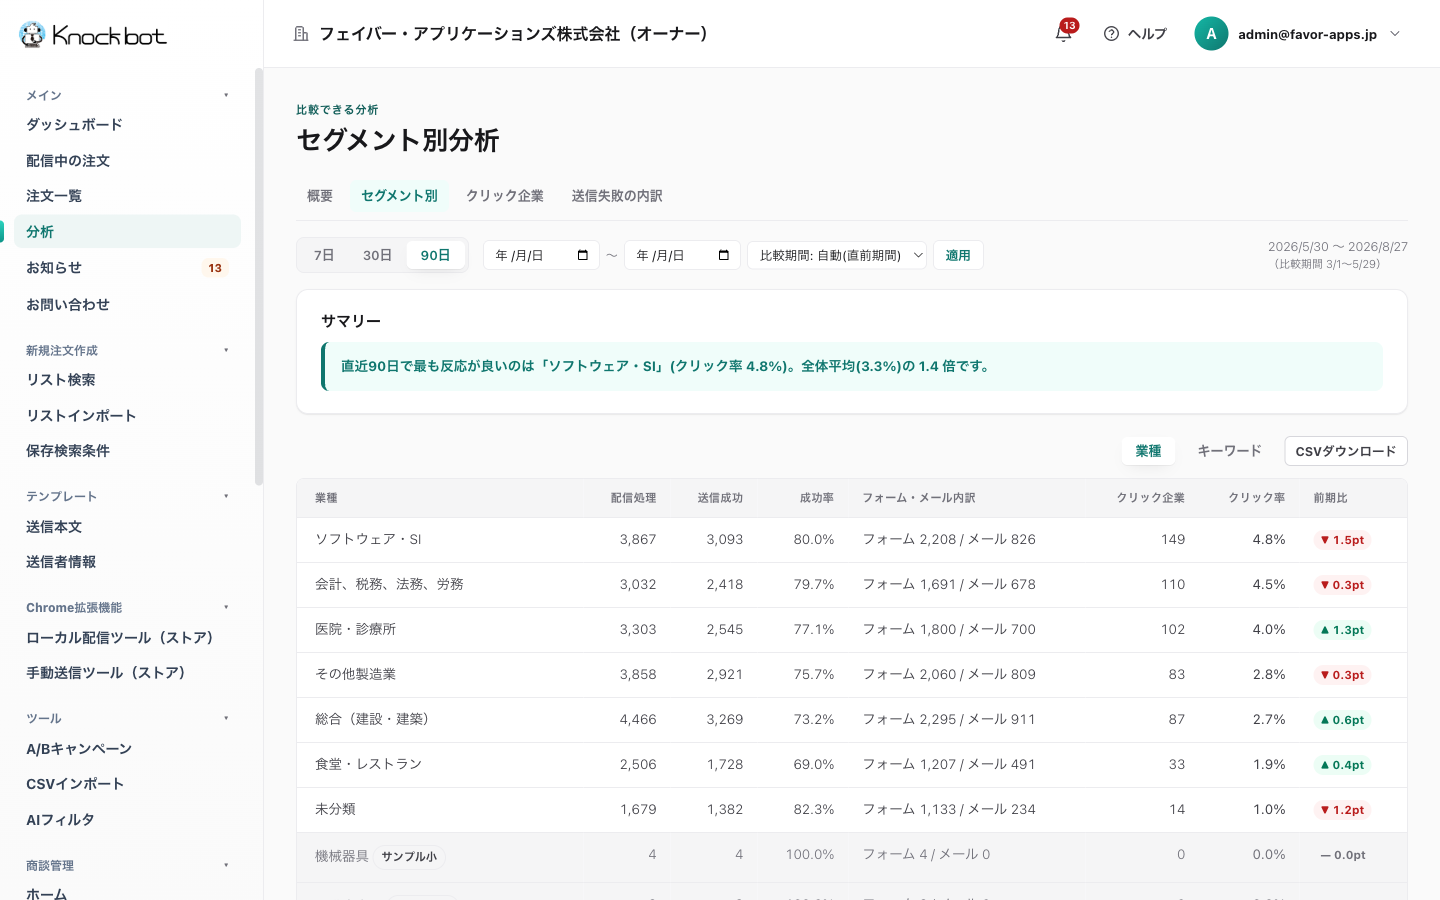Open お問い合わせ in sidebar

[127, 304]
